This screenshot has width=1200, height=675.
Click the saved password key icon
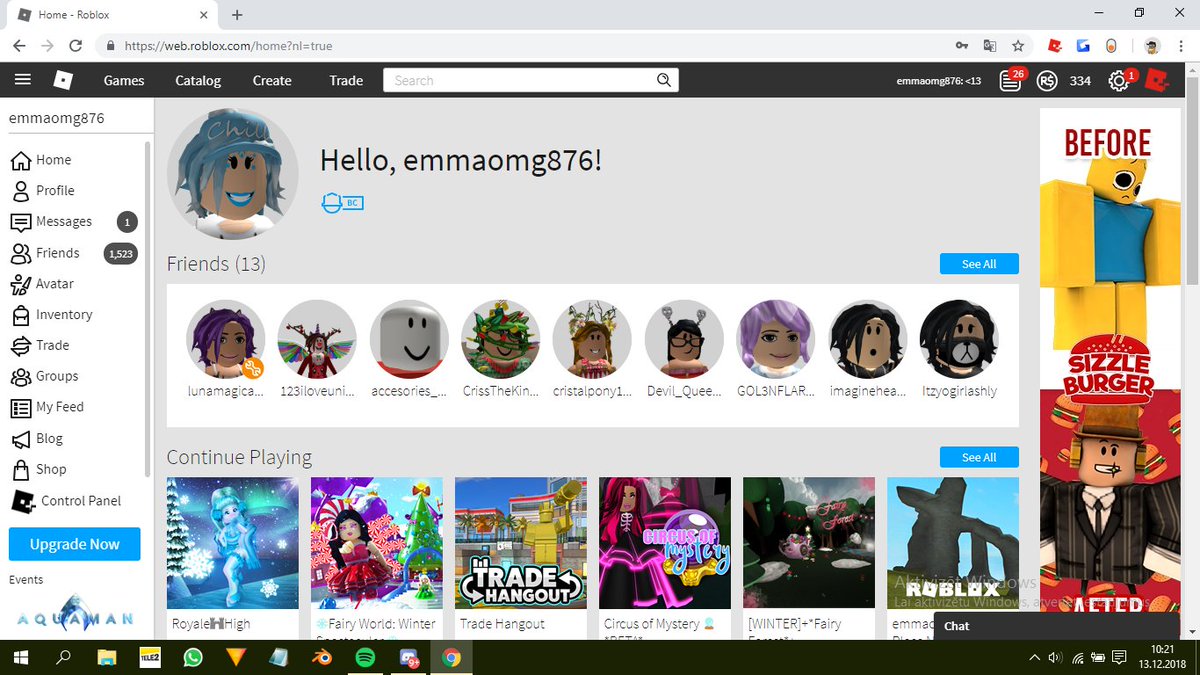click(961, 46)
